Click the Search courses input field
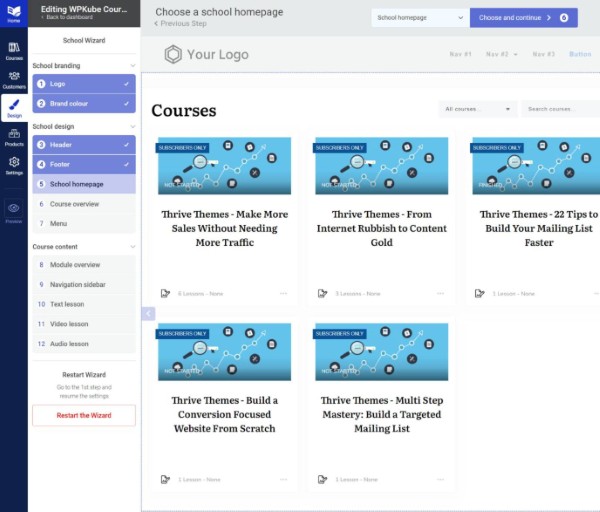The height and width of the screenshot is (512, 600). pos(560,109)
